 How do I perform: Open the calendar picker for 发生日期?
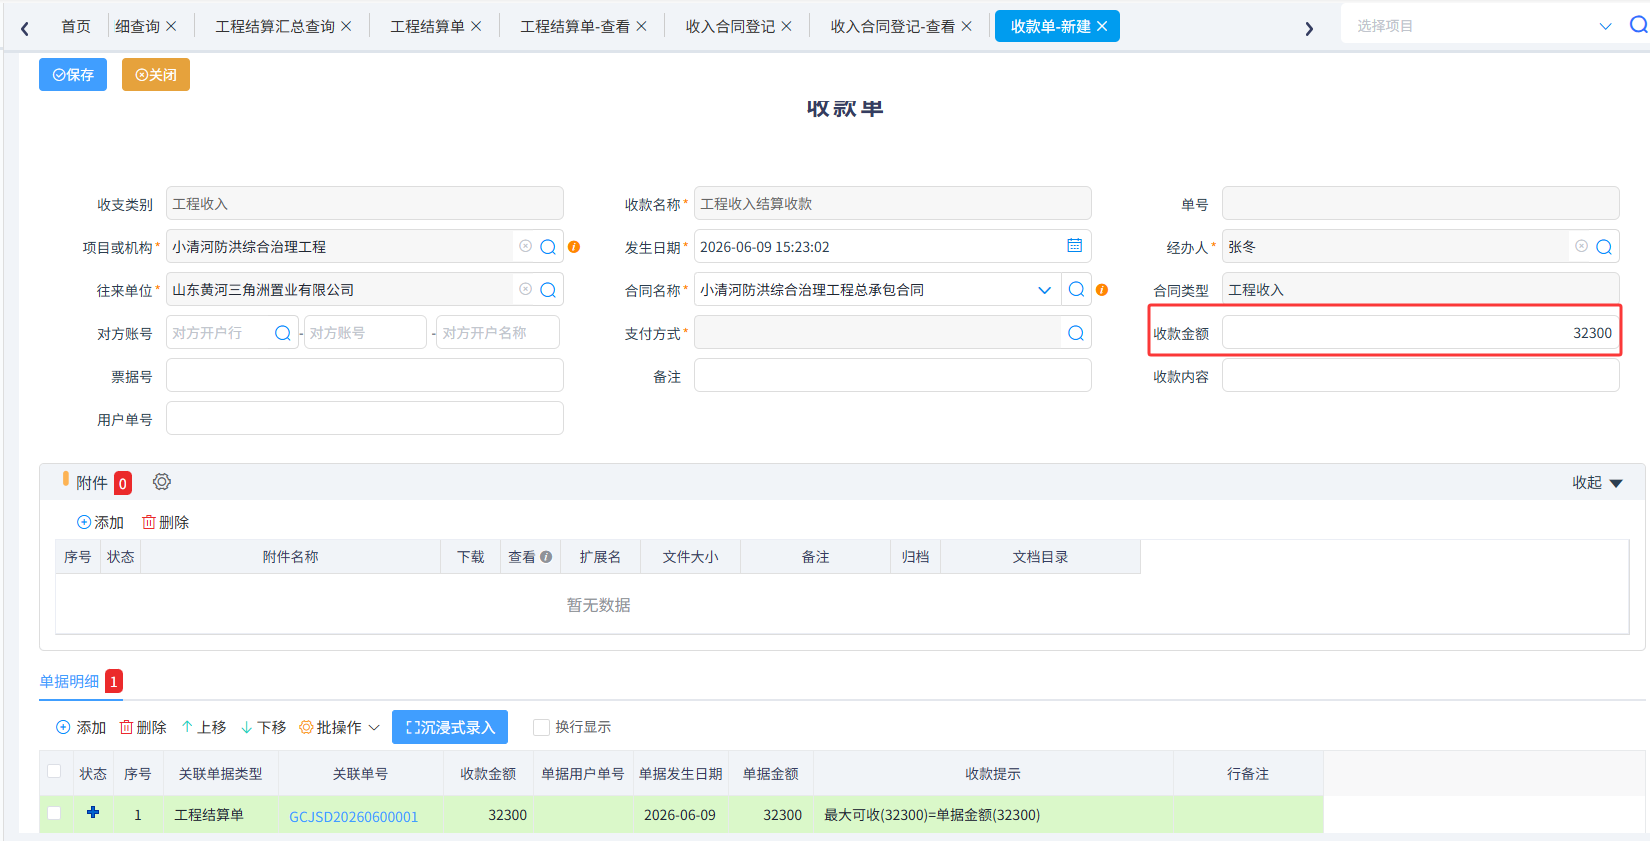click(x=1075, y=246)
